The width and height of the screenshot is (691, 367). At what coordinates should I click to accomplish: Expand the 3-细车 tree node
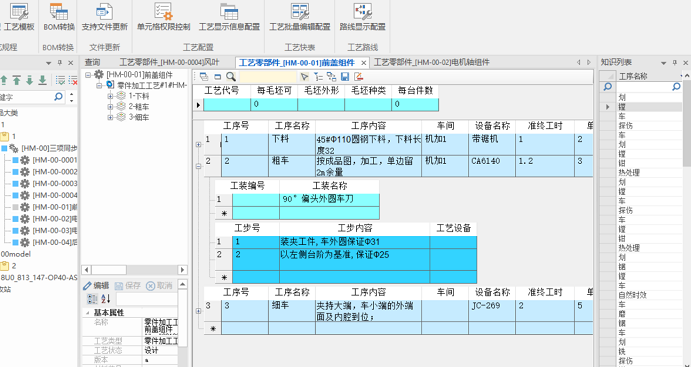[x=110, y=117]
